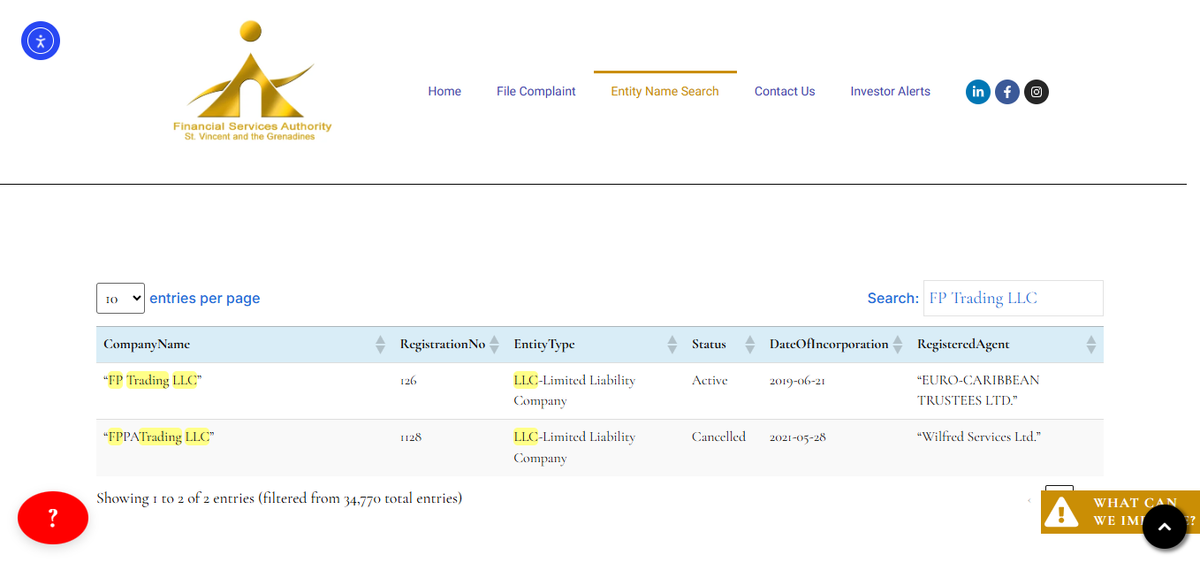Sort by the RegistrationNo column

click(449, 344)
